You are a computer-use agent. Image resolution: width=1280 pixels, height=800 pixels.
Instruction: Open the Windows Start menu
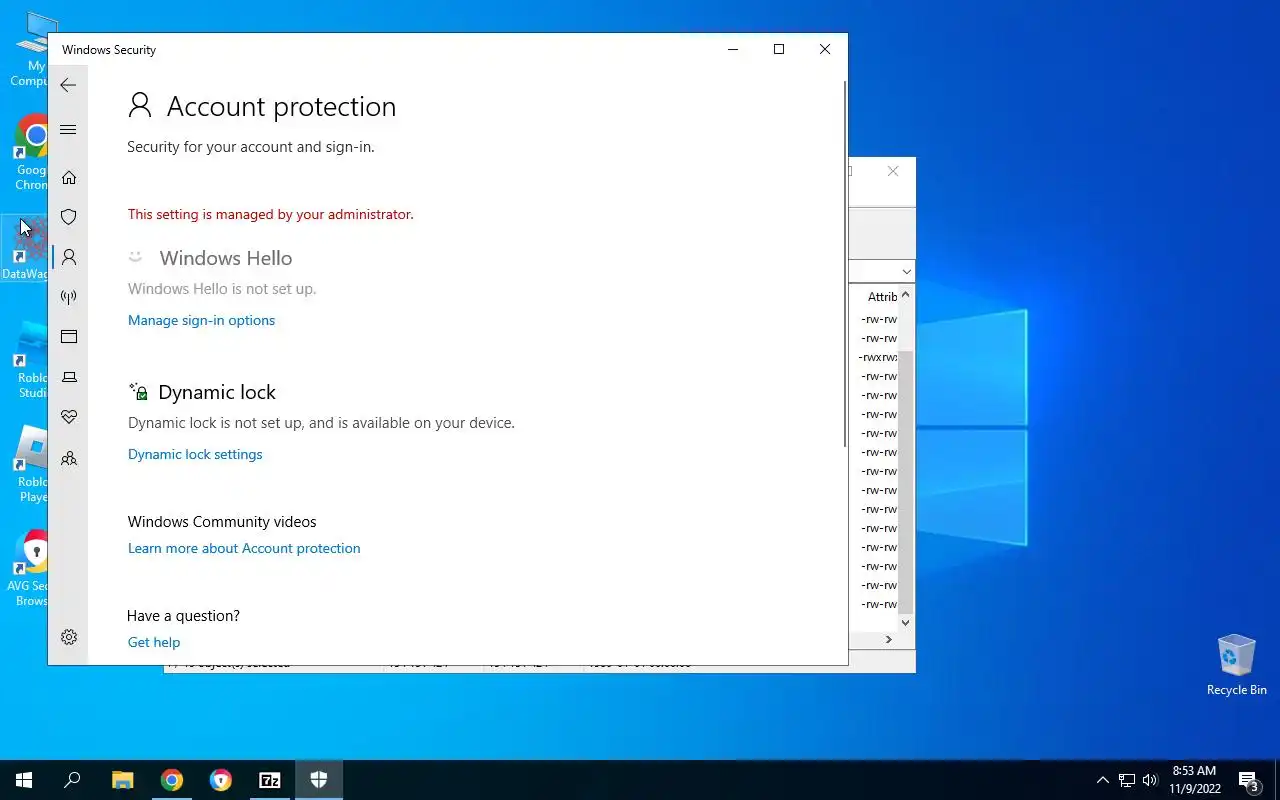24,780
